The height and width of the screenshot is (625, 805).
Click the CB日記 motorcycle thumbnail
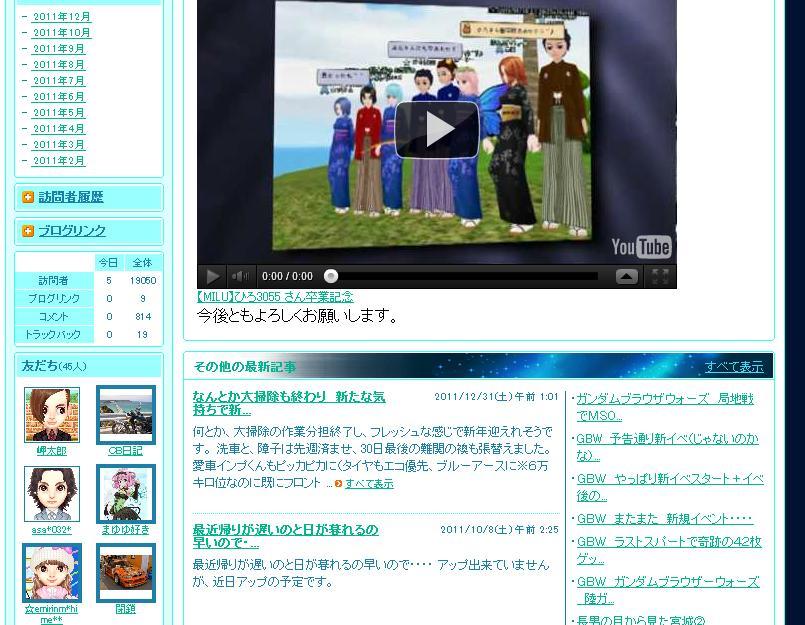pyautogui.click(x=126, y=415)
